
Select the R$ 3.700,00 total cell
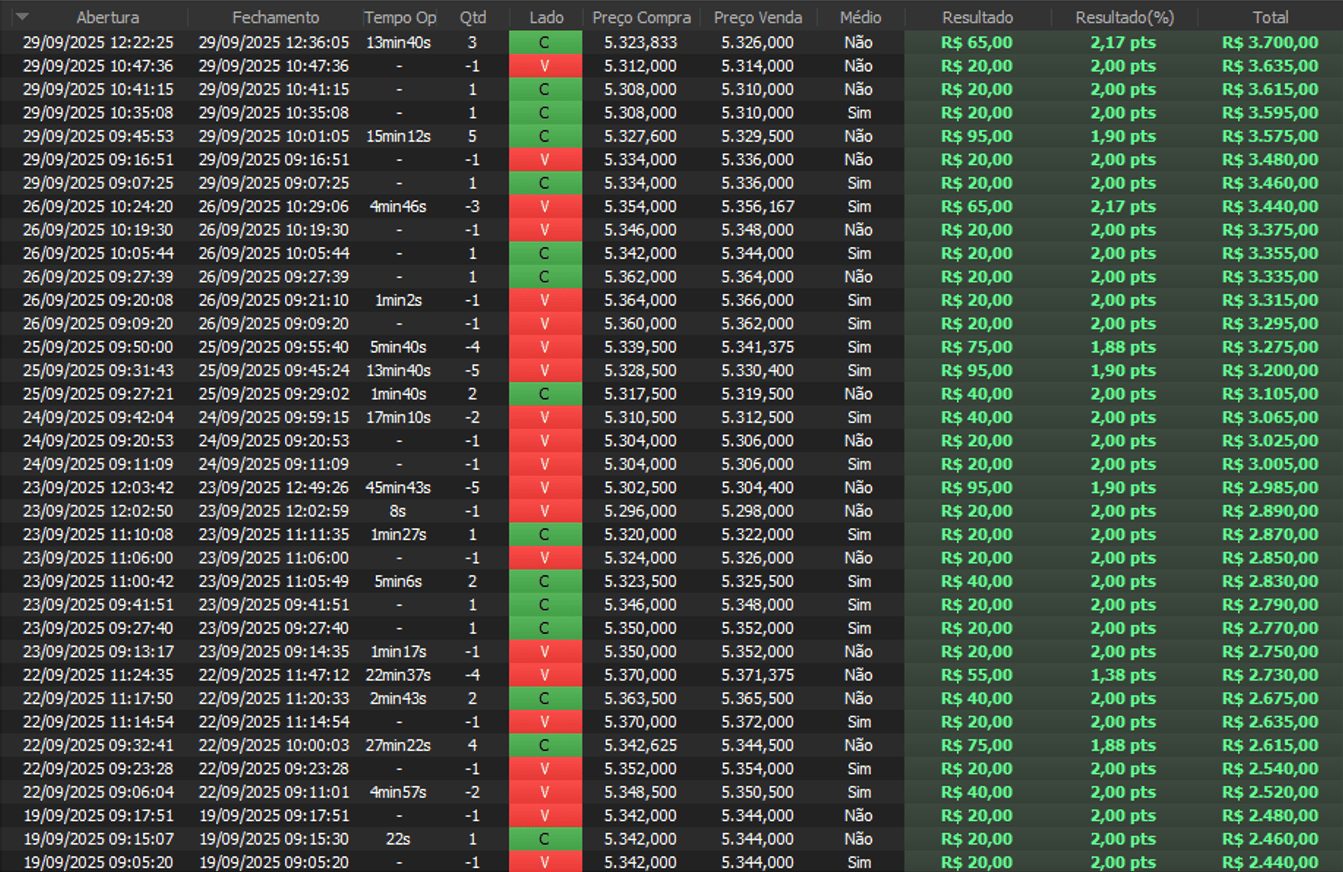pyautogui.click(x=1270, y=42)
